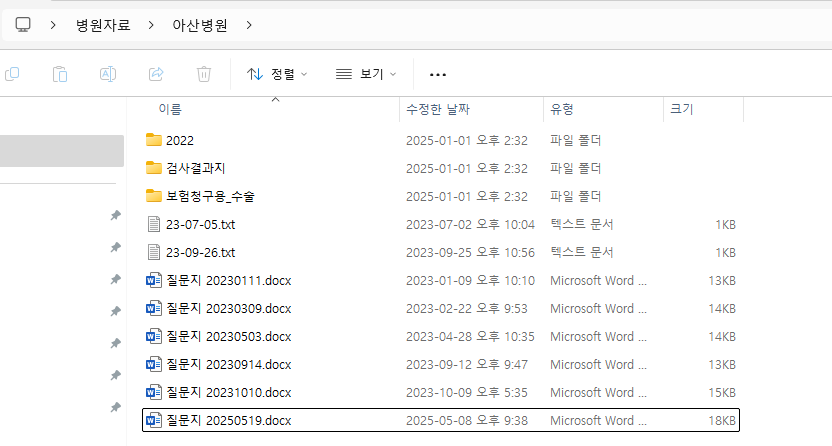Click date 2025-05-08 오후 9:38
832x446 pixels.
pos(467,421)
